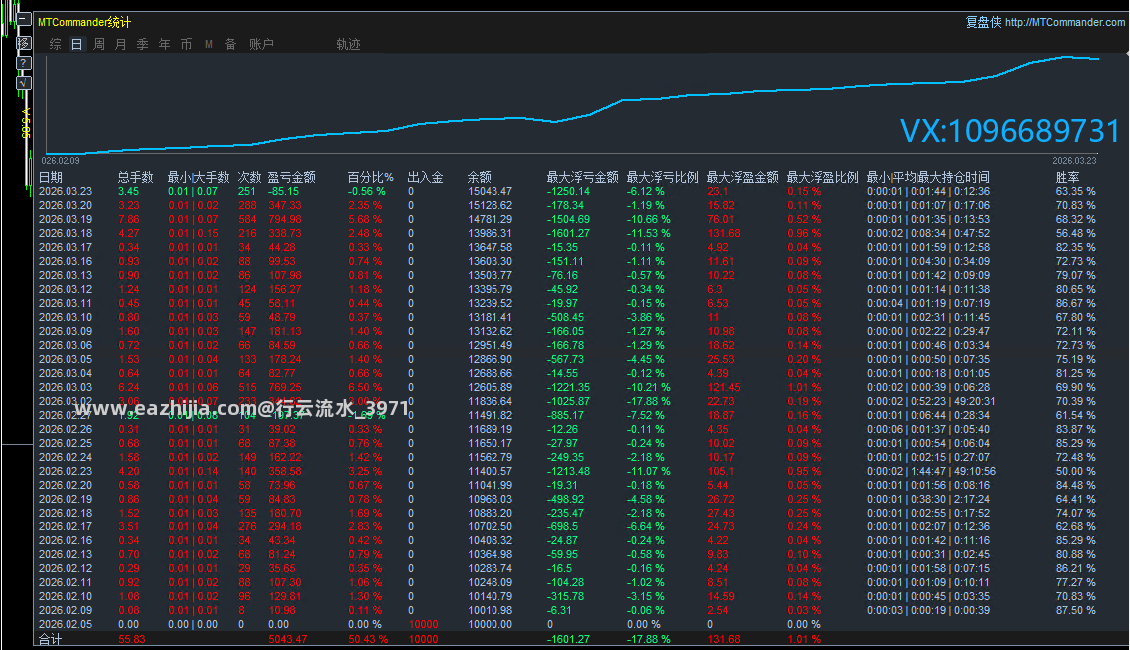The height and width of the screenshot is (650, 1130).
Task: Select the 2026.02.05 date row
Action: pos(66,625)
